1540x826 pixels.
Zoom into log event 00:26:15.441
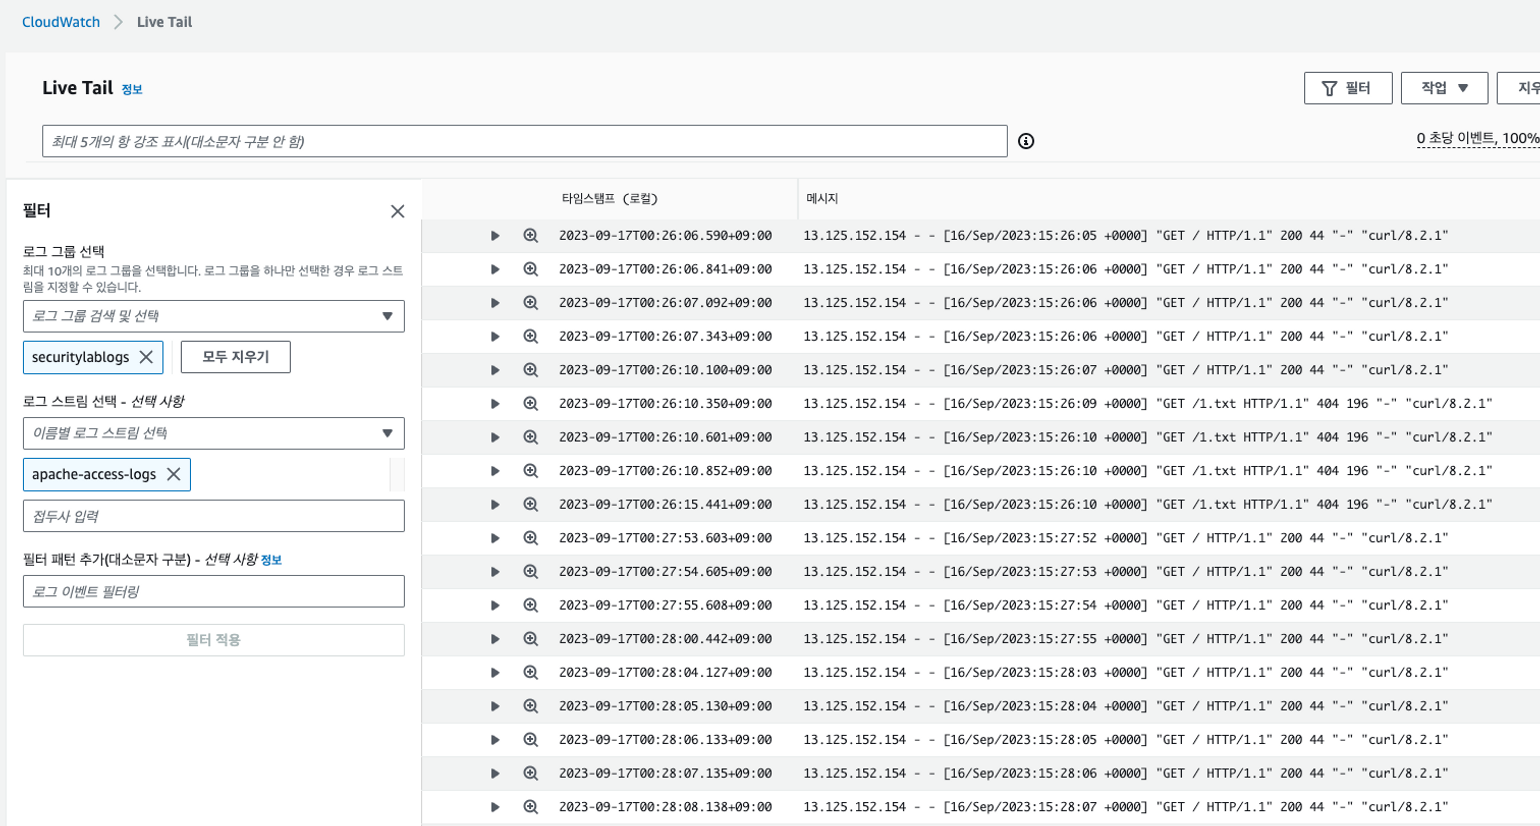point(531,505)
